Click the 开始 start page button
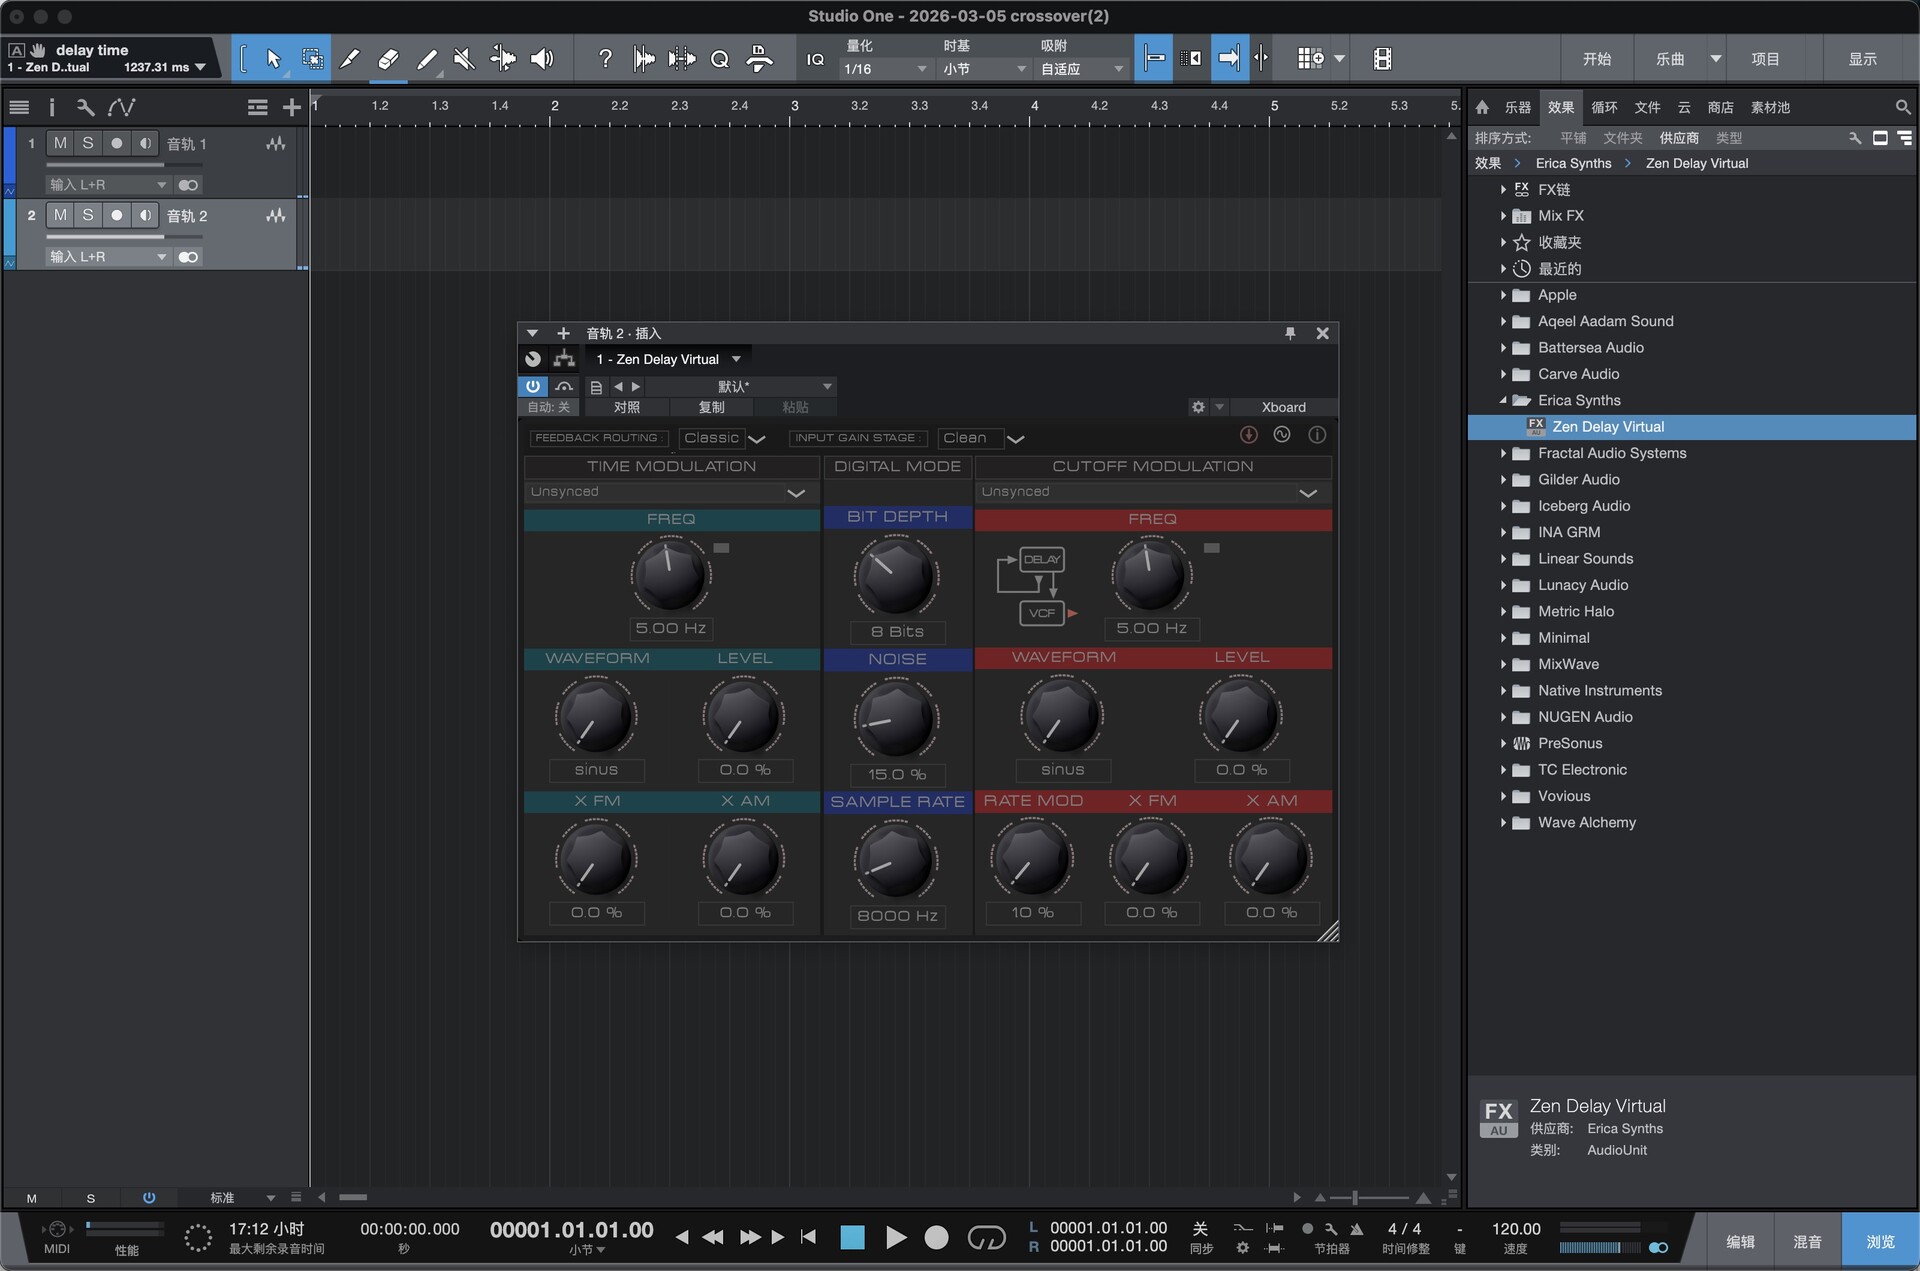Viewport: 1920px width, 1271px height. tap(1596, 59)
